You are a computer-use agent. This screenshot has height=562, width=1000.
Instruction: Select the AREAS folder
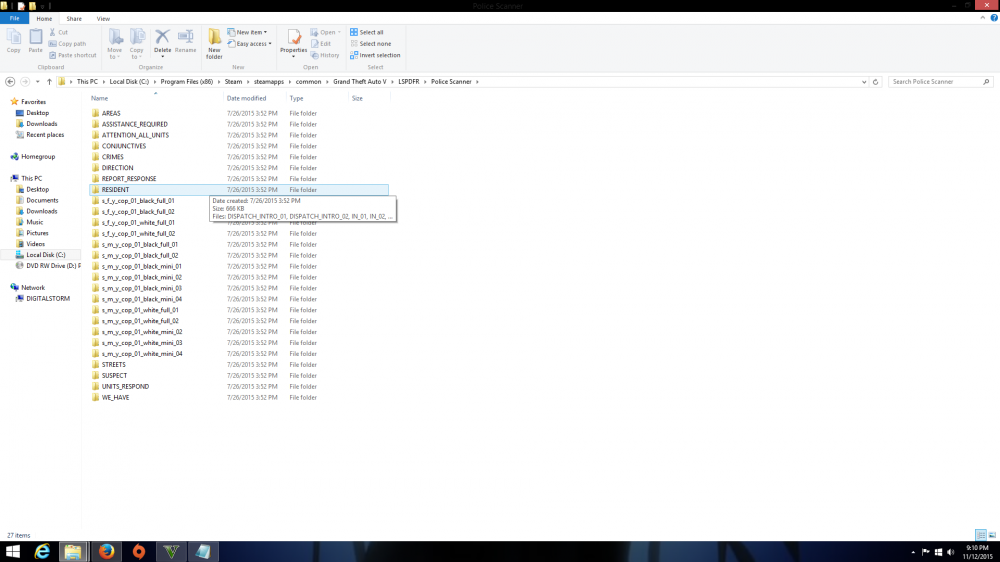point(111,113)
